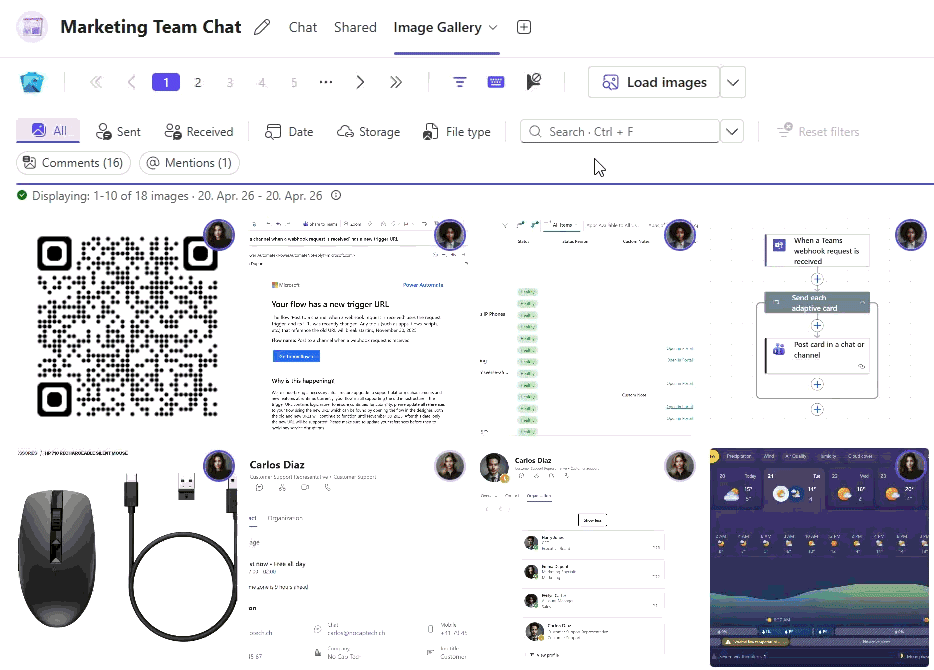The width and height of the screenshot is (934, 670).
Task: Open Load images dropdown arrow
Action: point(733,82)
